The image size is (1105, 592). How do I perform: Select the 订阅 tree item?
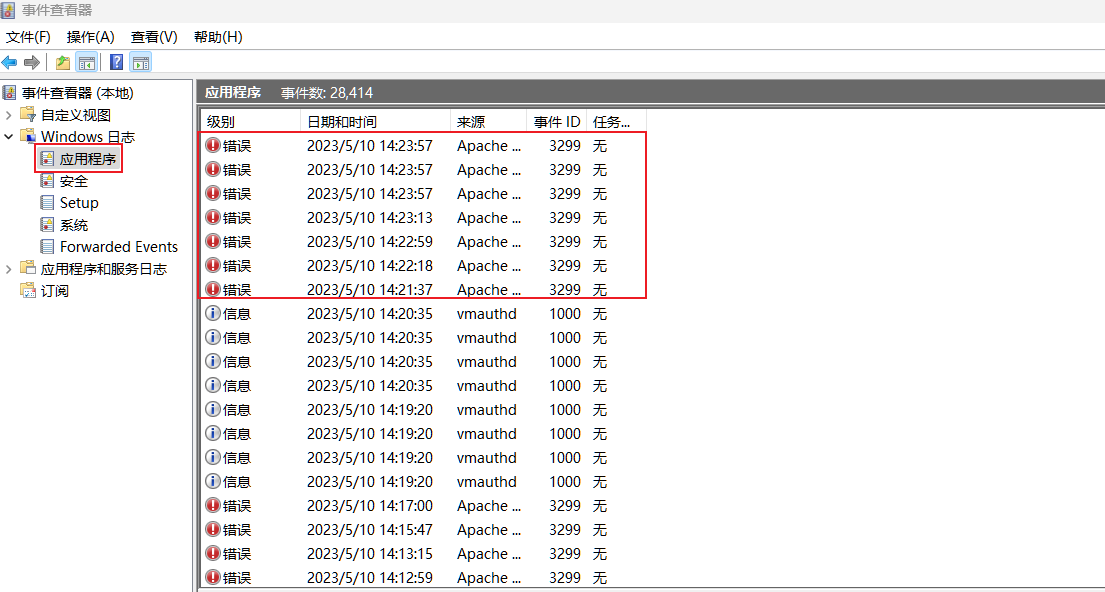[x=54, y=290]
